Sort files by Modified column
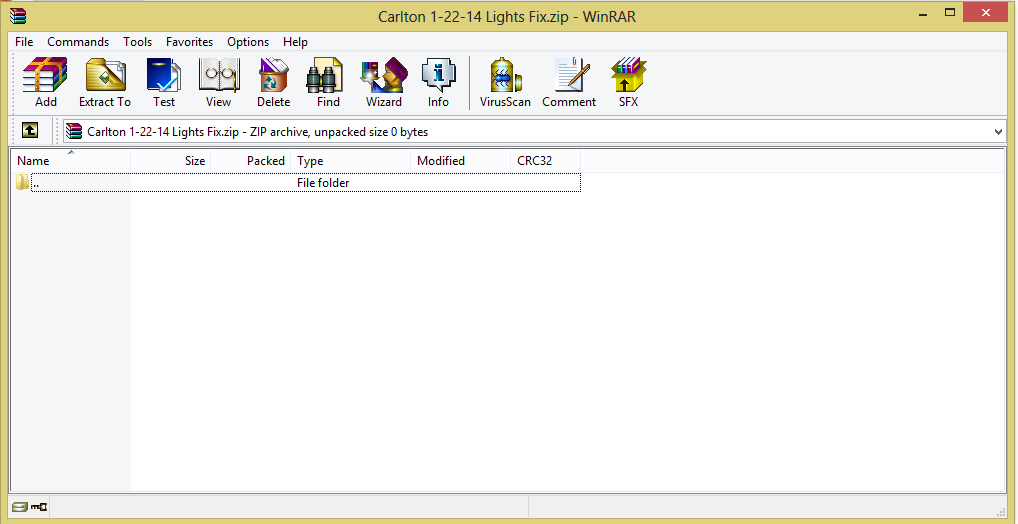The image size is (1018, 524). (x=461, y=161)
